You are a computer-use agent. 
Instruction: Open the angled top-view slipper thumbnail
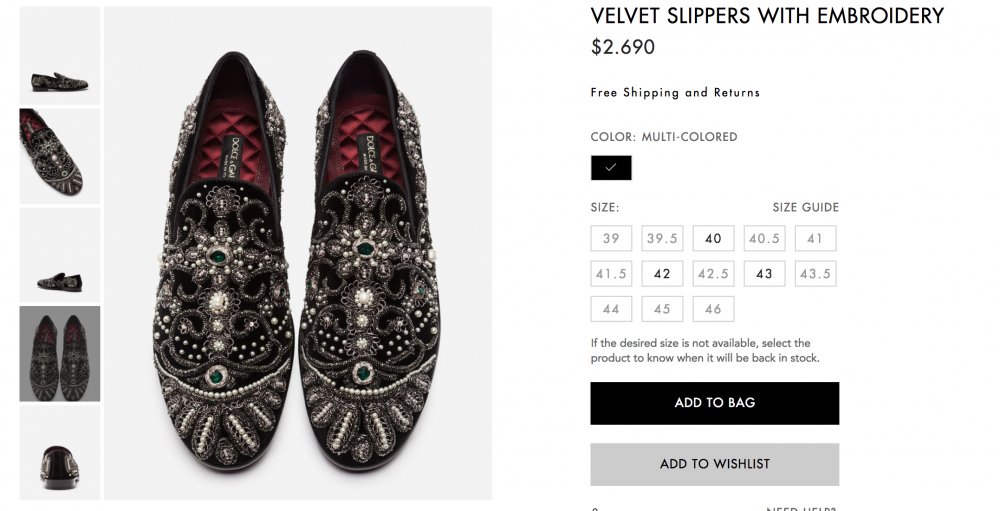point(60,155)
